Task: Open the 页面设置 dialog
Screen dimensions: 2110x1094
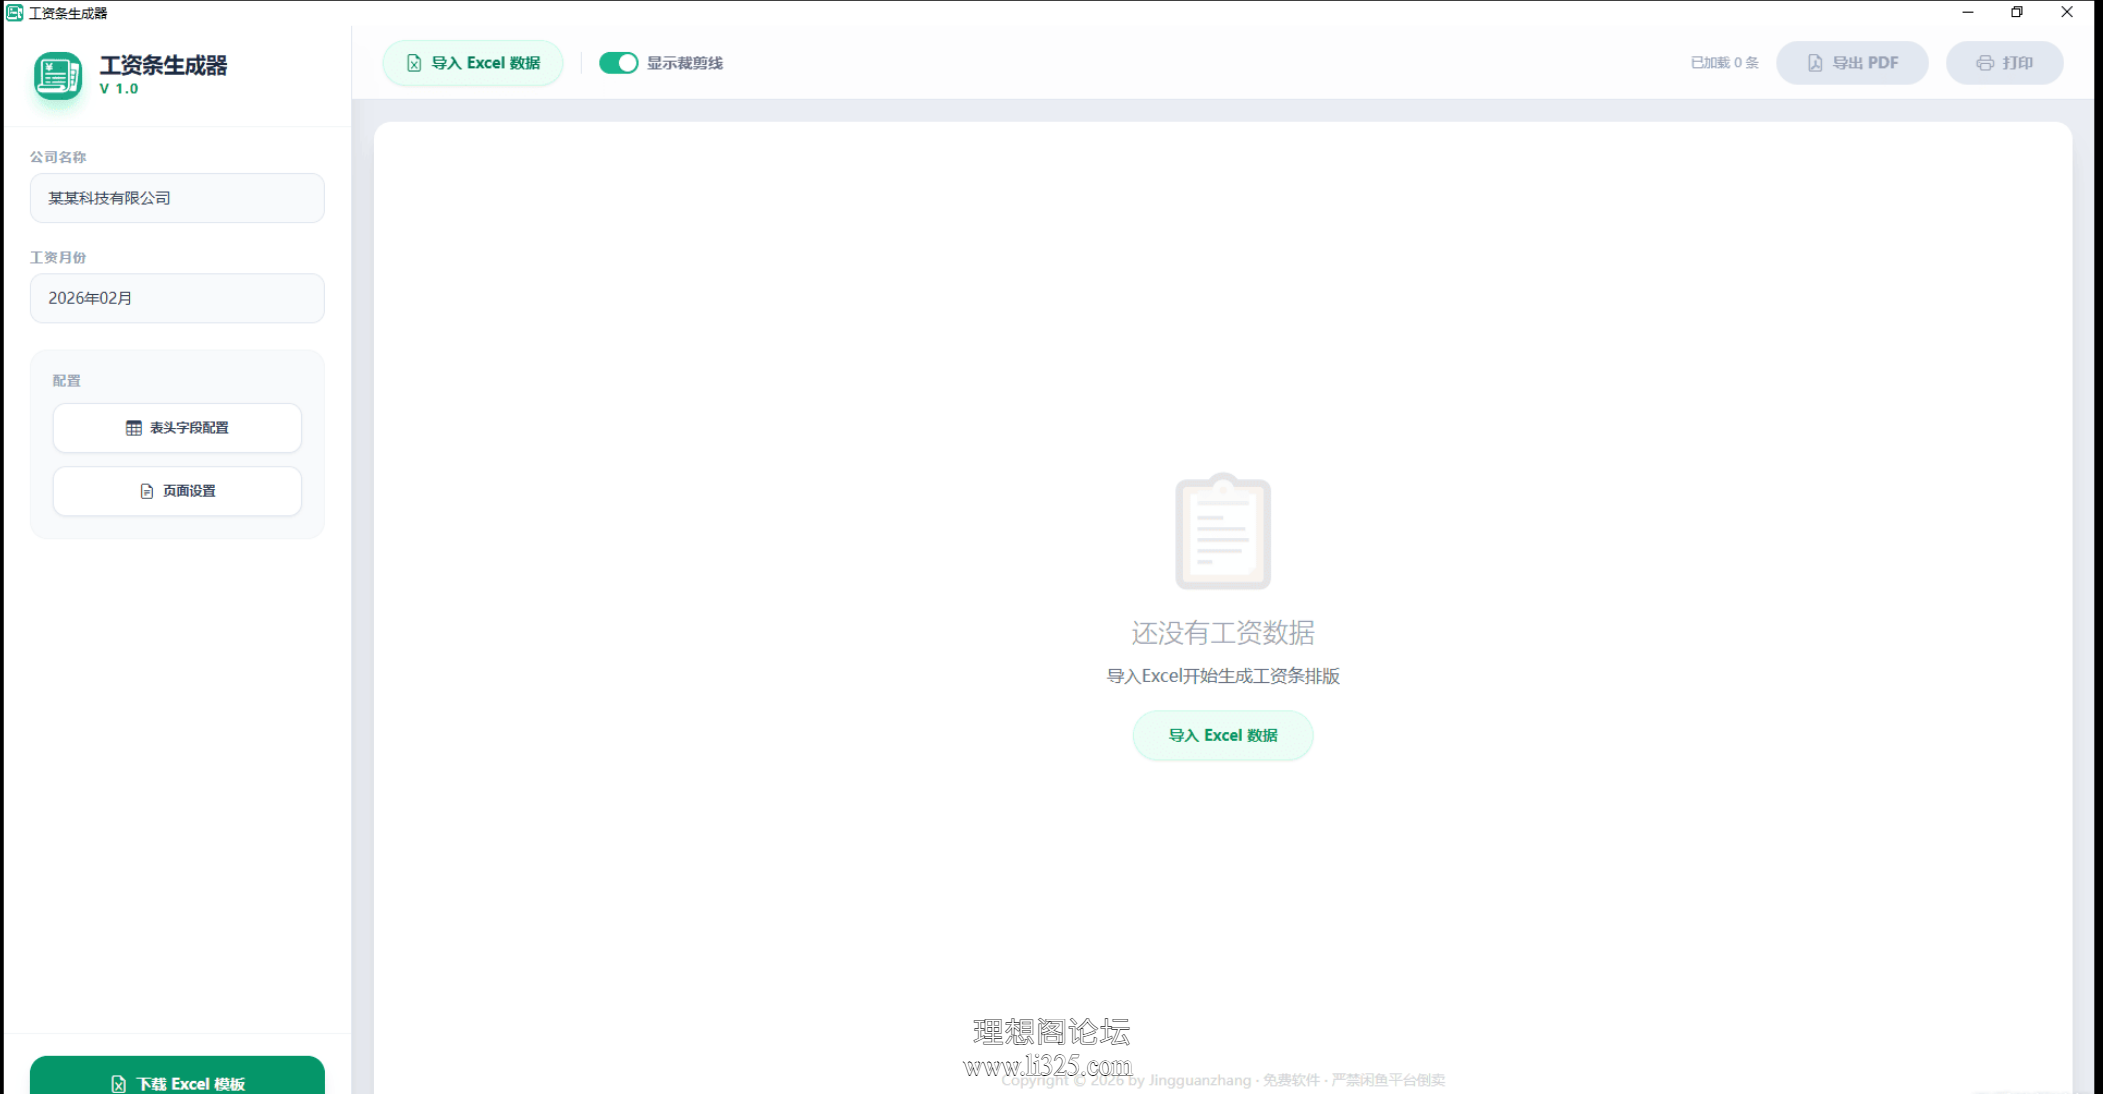Action: click(x=177, y=491)
